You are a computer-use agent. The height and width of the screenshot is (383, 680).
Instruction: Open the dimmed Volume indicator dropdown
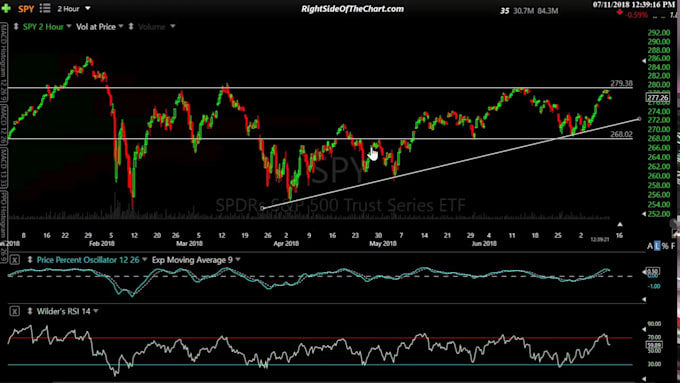(x=173, y=26)
